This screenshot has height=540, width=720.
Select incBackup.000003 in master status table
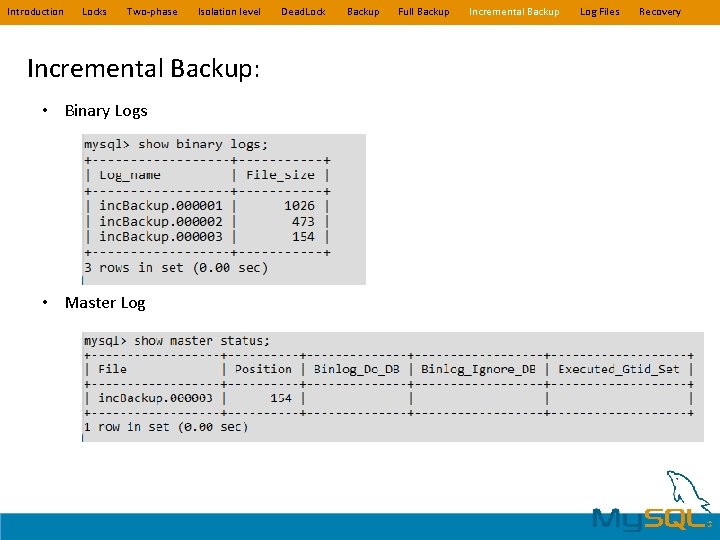(155, 398)
